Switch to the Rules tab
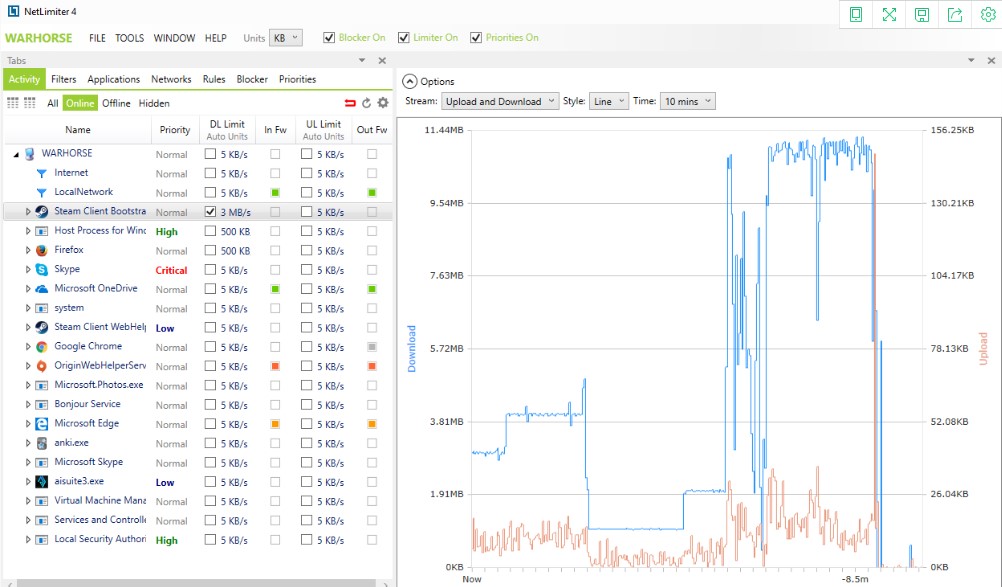 click(x=214, y=79)
